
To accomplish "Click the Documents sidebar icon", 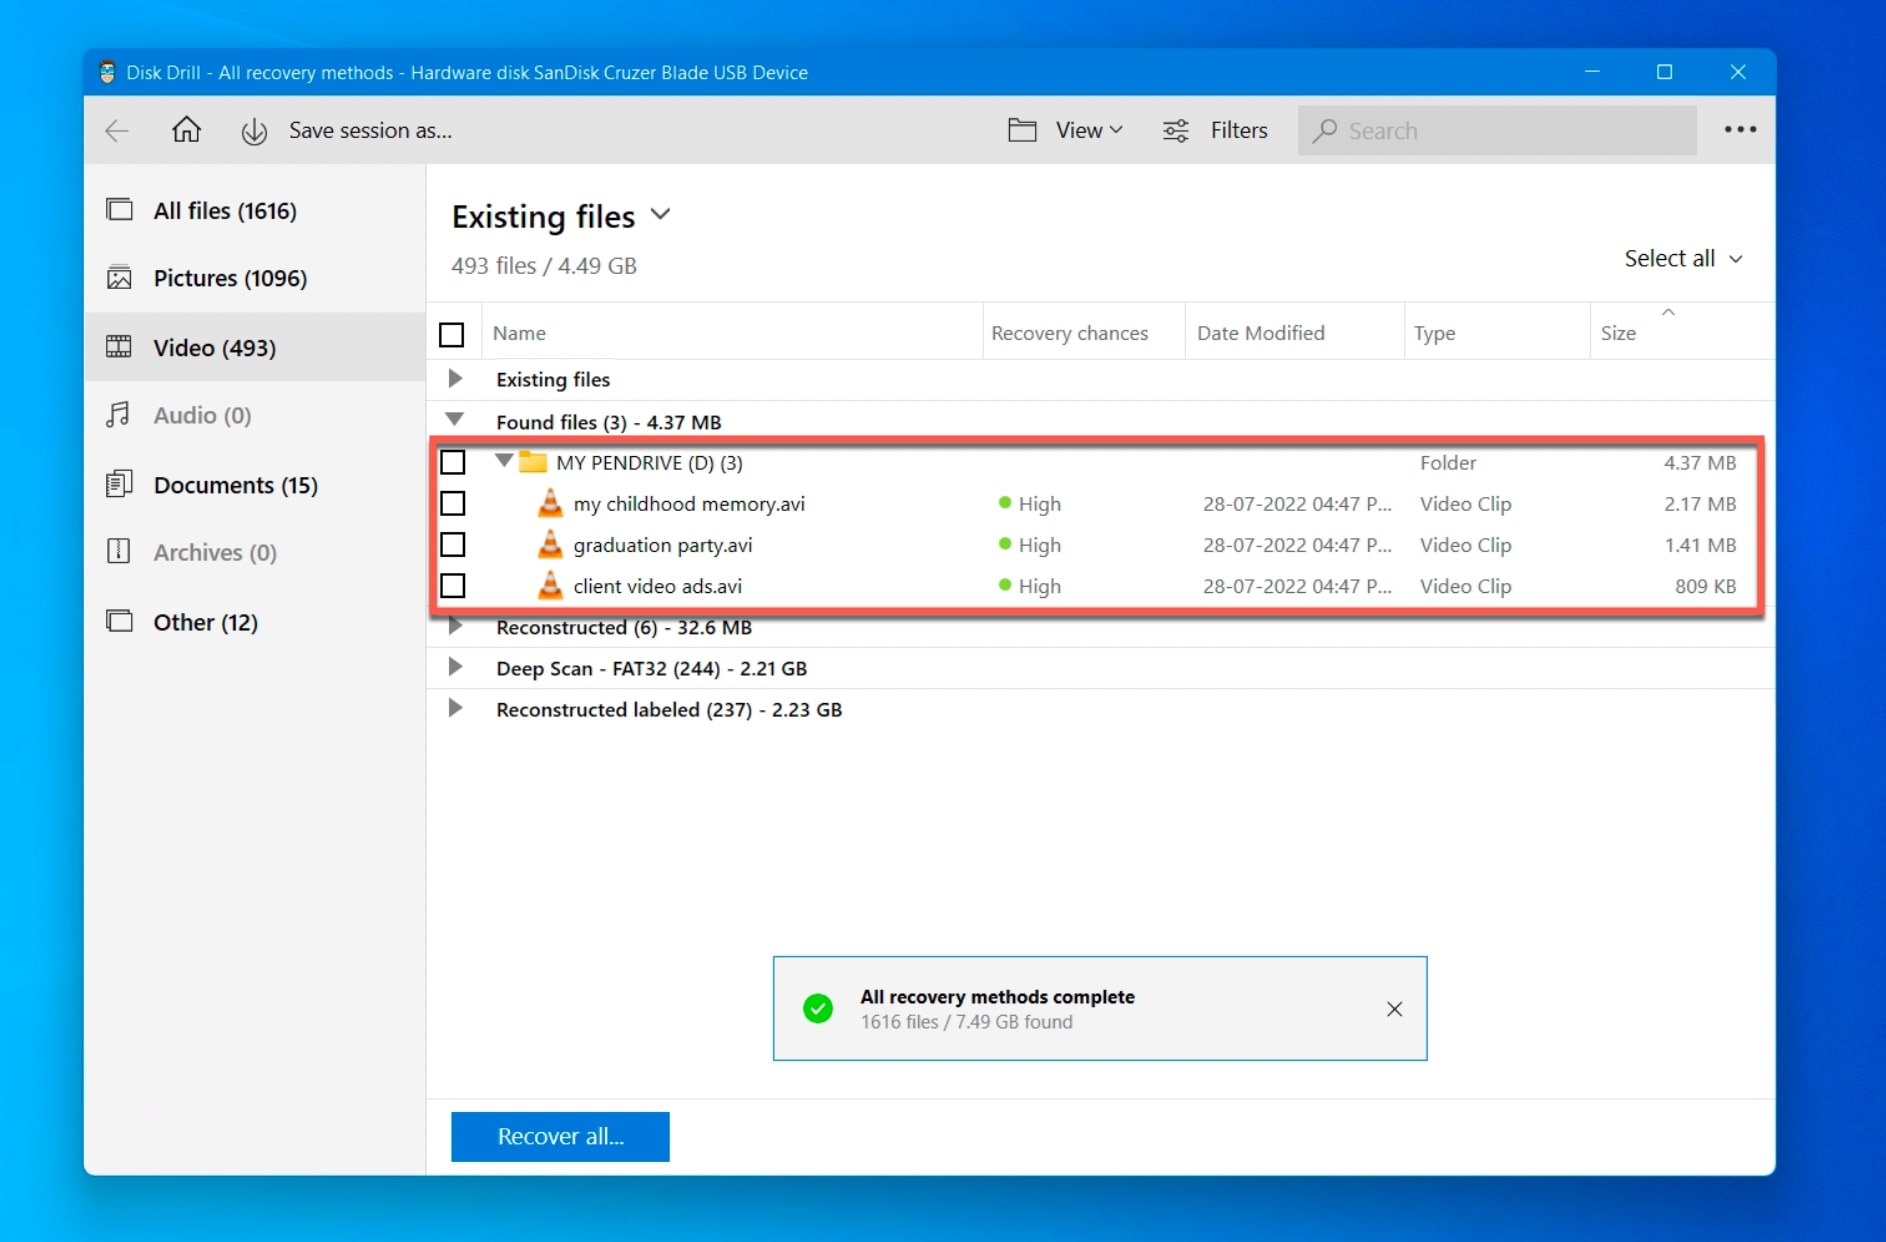I will tap(119, 484).
